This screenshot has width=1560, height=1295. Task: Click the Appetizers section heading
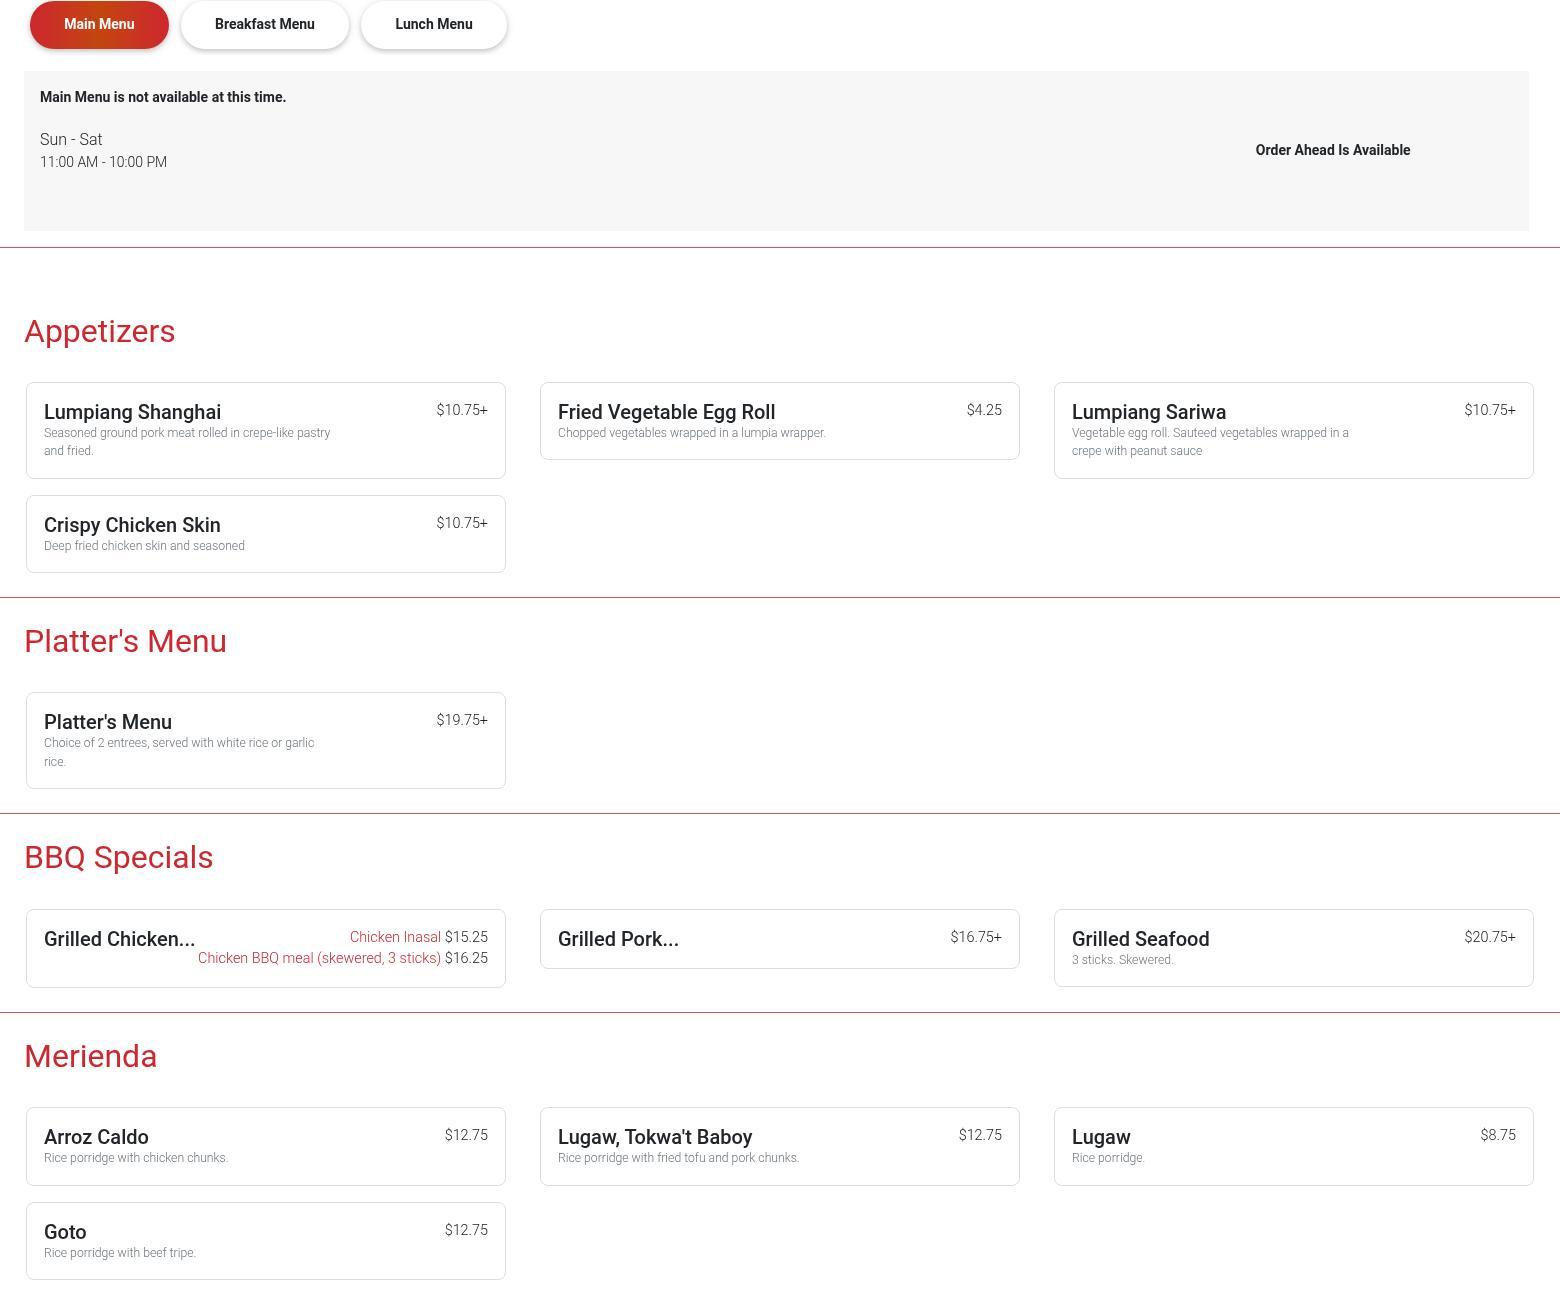pyautogui.click(x=100, y=331)
